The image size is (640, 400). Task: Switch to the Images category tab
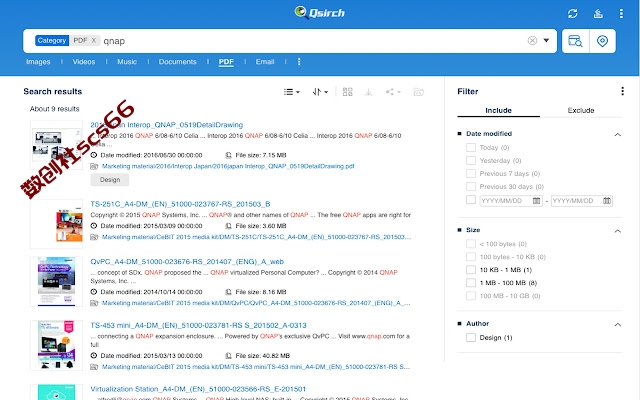(38, 62)
